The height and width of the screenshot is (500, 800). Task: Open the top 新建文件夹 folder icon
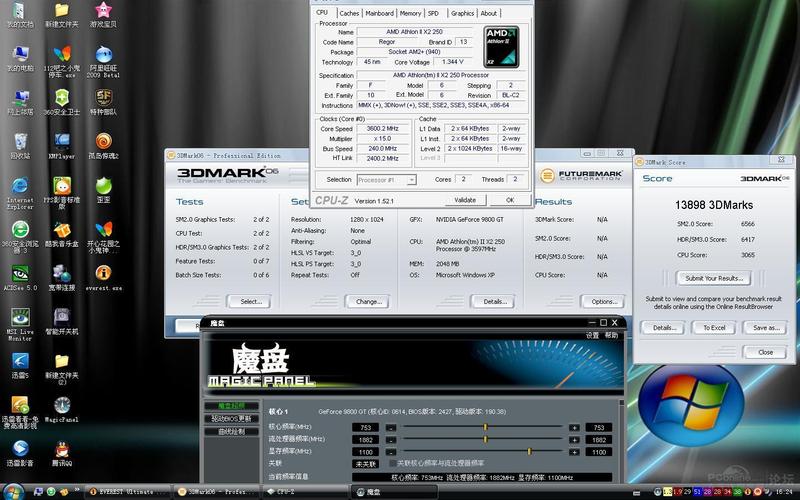click(62, 14)
